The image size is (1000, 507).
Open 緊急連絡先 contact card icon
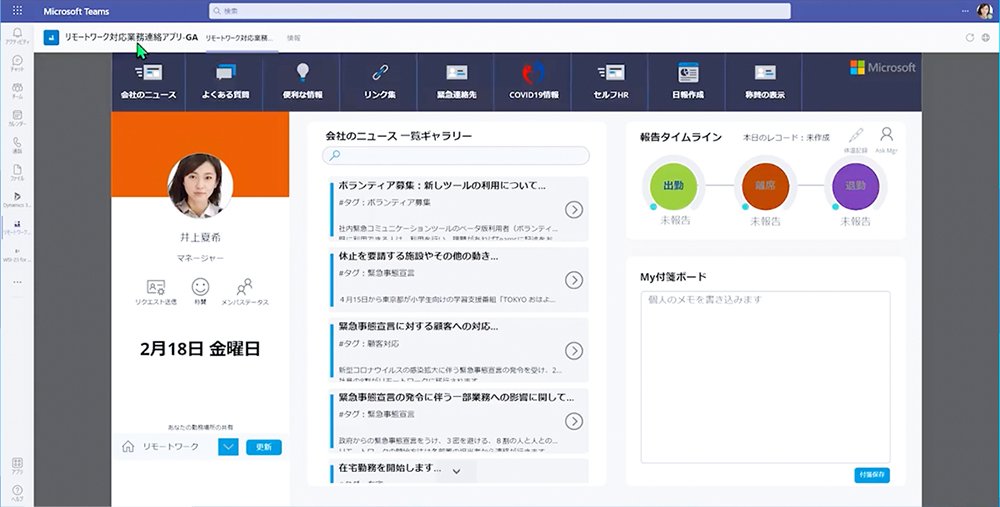(457, 73)
